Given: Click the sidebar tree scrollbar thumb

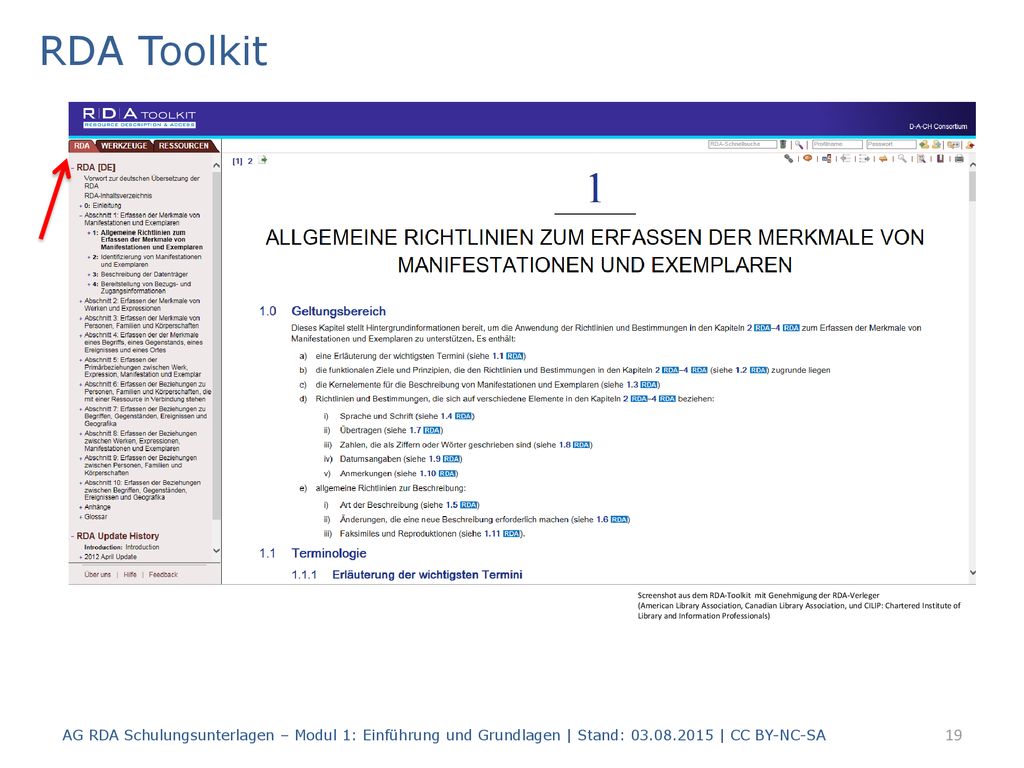Looking at the screenshot, I should 216,346.
